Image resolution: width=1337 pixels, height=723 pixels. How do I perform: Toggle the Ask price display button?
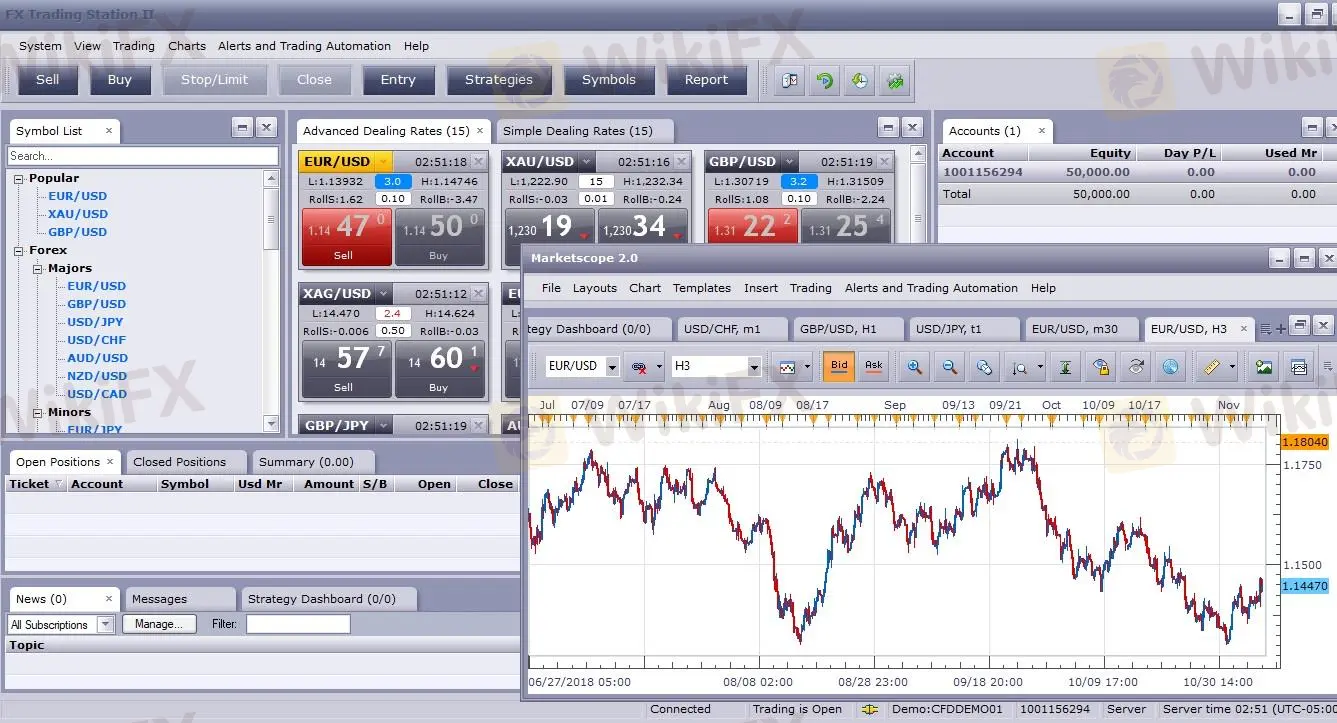[873, 366]
